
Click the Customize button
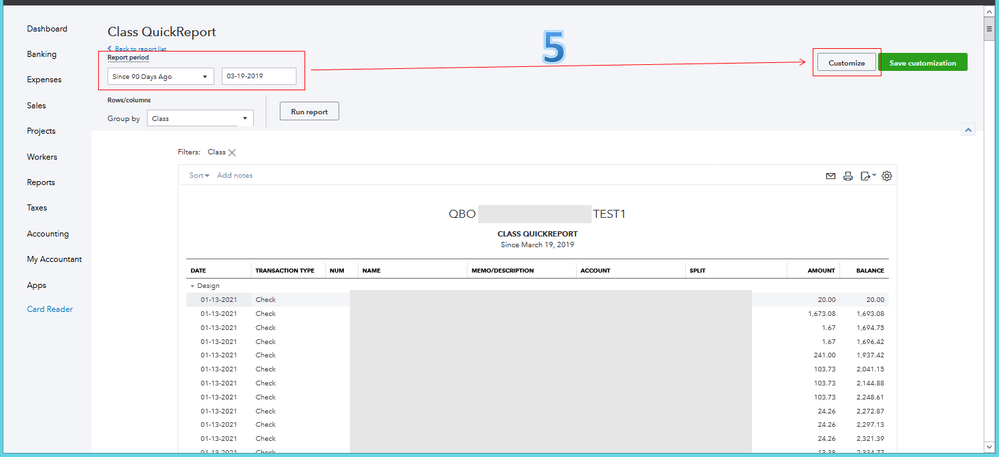846,62
